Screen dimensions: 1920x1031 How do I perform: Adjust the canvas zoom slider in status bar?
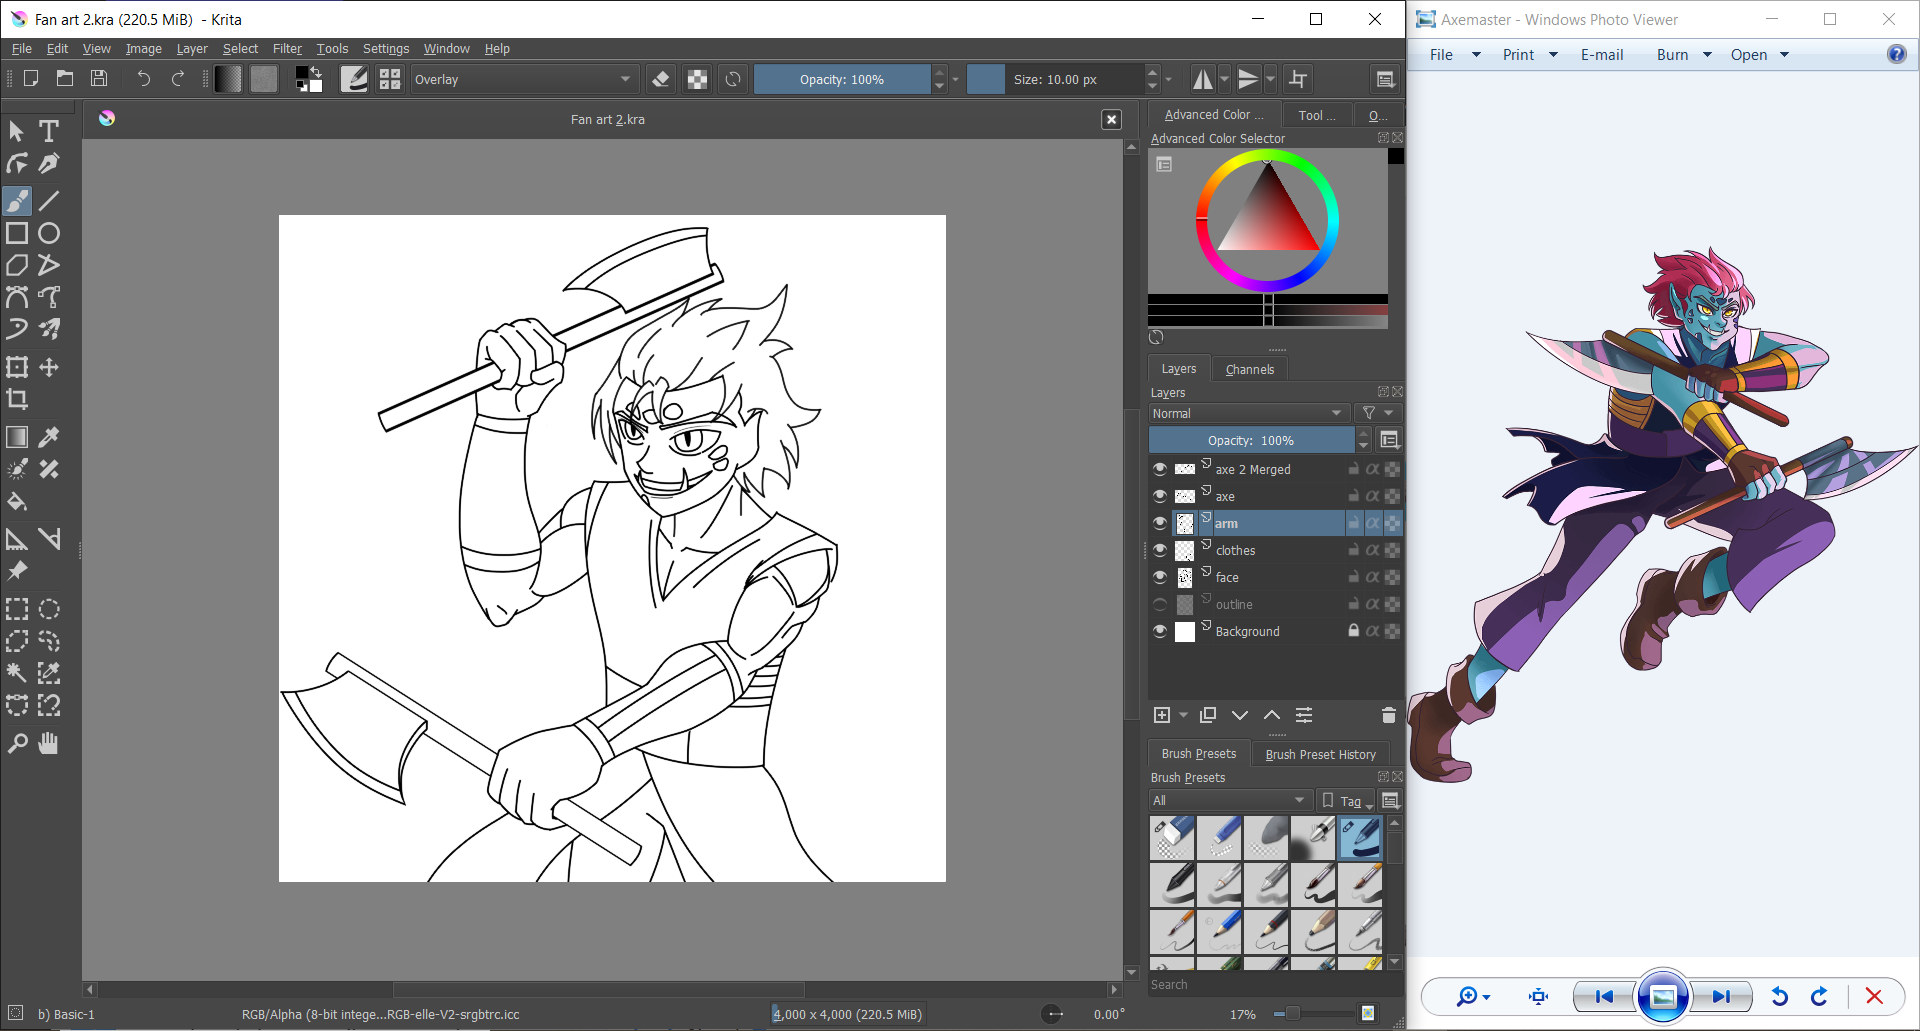[1313, 1014]
